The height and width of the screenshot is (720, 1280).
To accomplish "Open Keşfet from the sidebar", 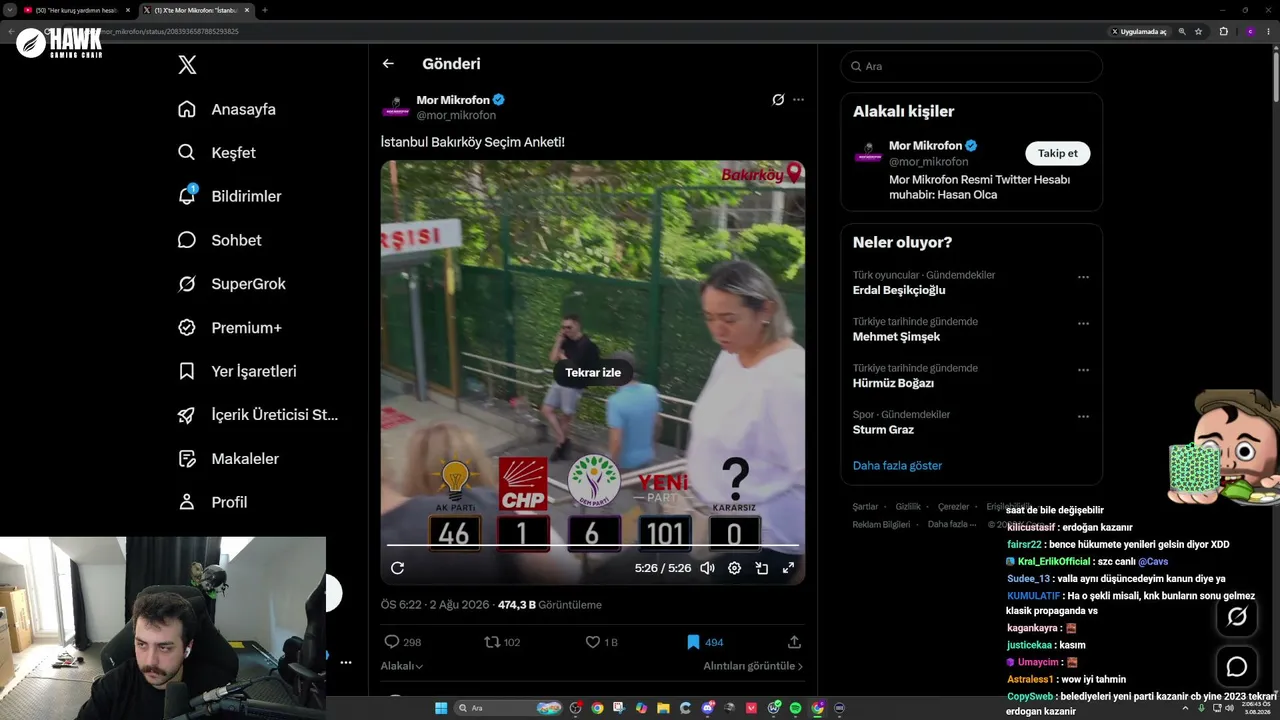I will pos(217,153).
